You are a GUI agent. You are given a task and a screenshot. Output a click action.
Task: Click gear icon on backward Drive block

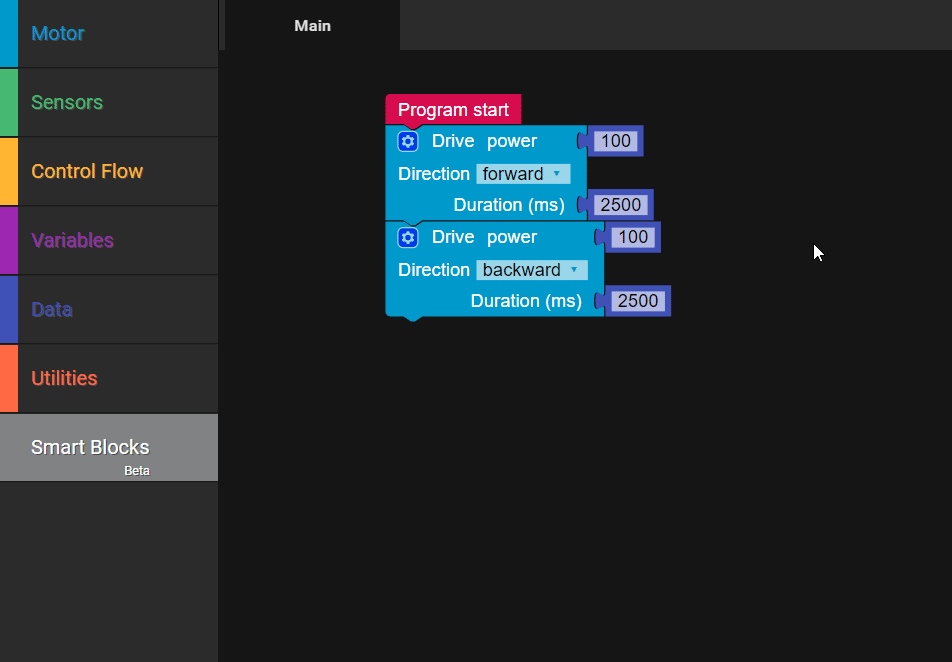click(x=408, y=237)
